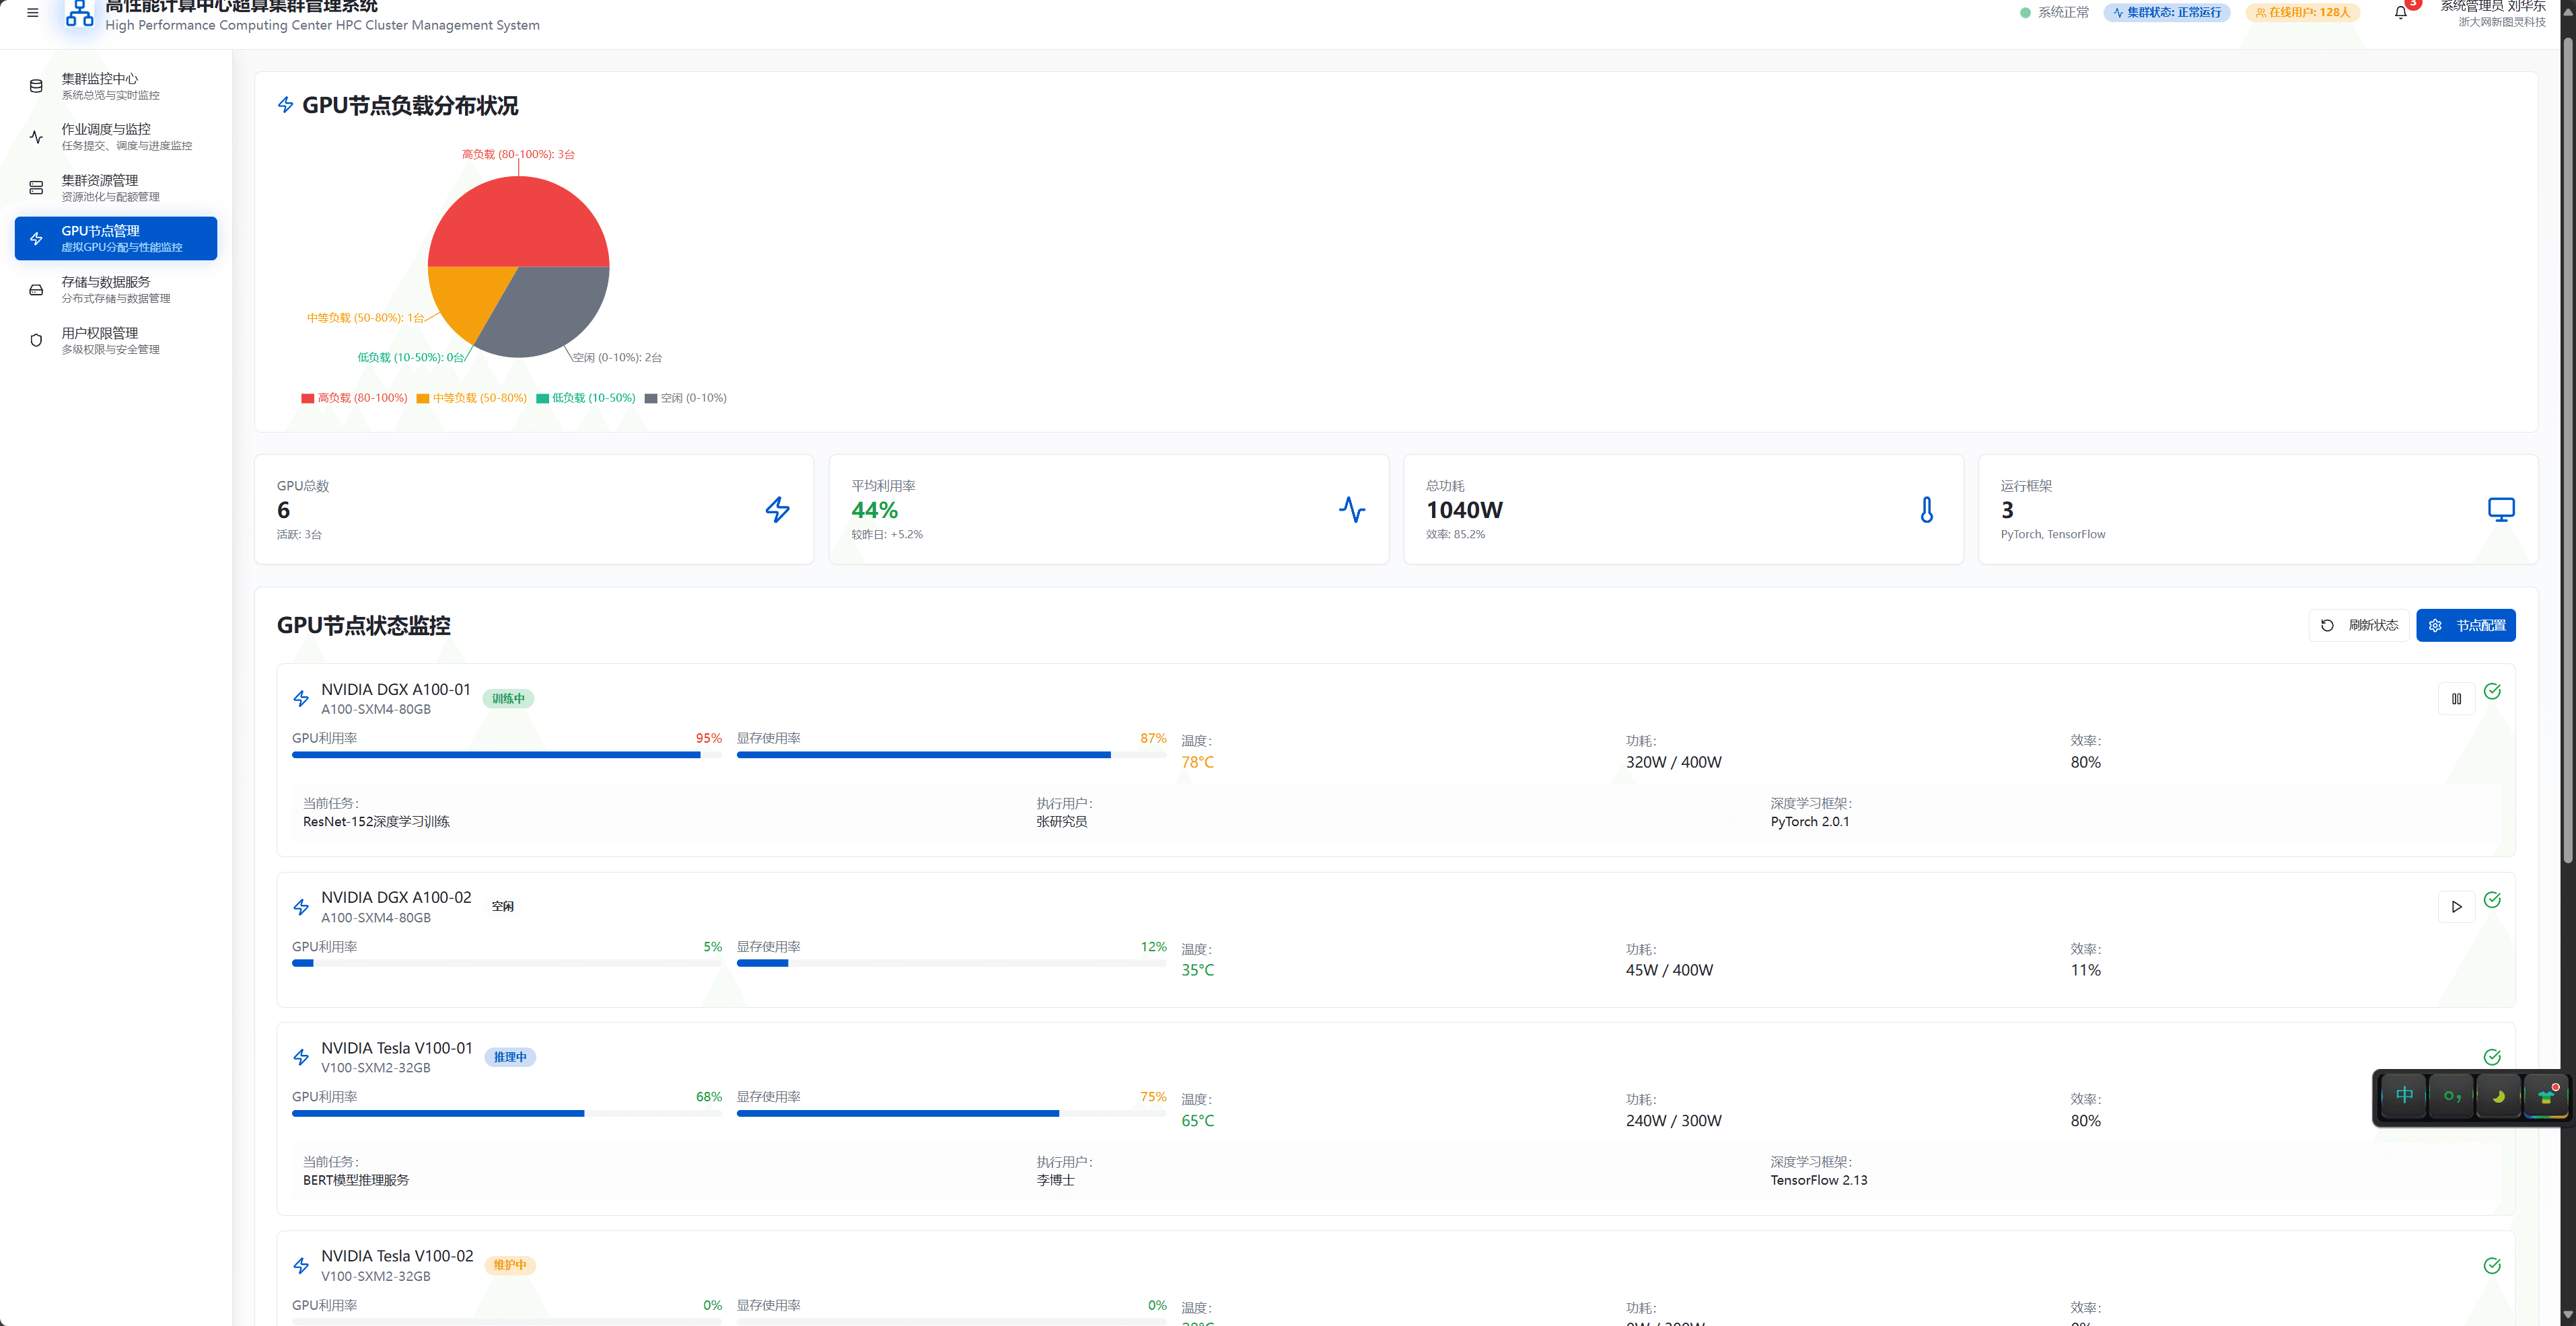Toggle 中等负载 (50-80%) legend item

[x=471, y=398]
